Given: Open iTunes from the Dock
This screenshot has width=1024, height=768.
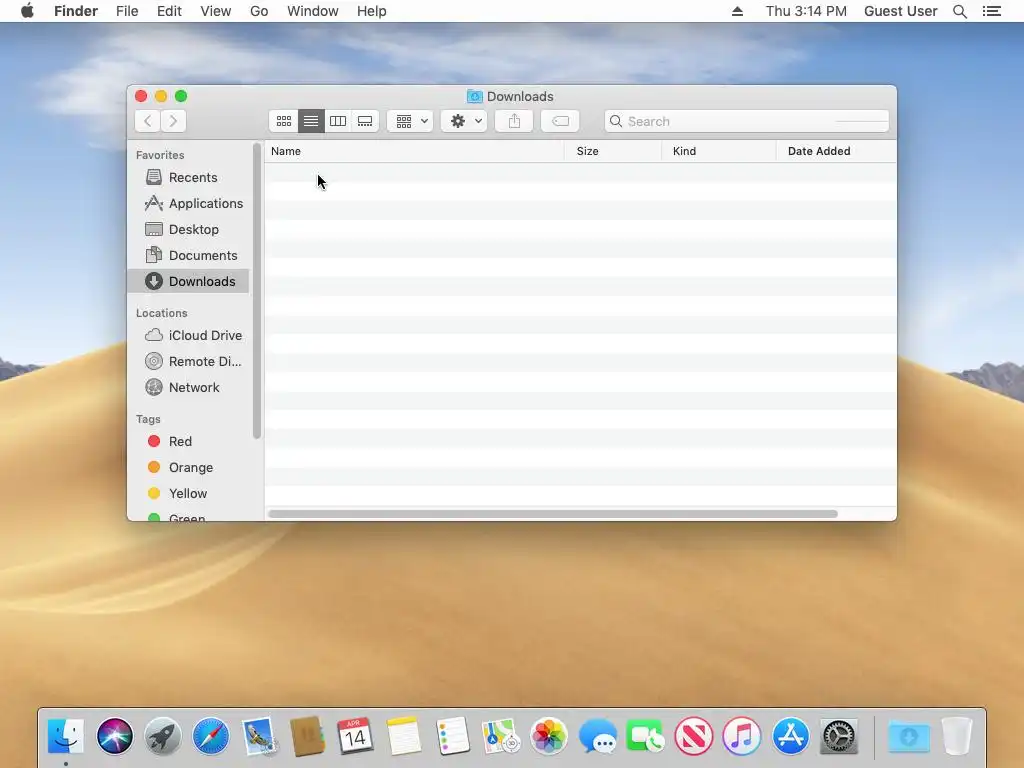Looking at the screenshot, I should click(x=742, y=736).
